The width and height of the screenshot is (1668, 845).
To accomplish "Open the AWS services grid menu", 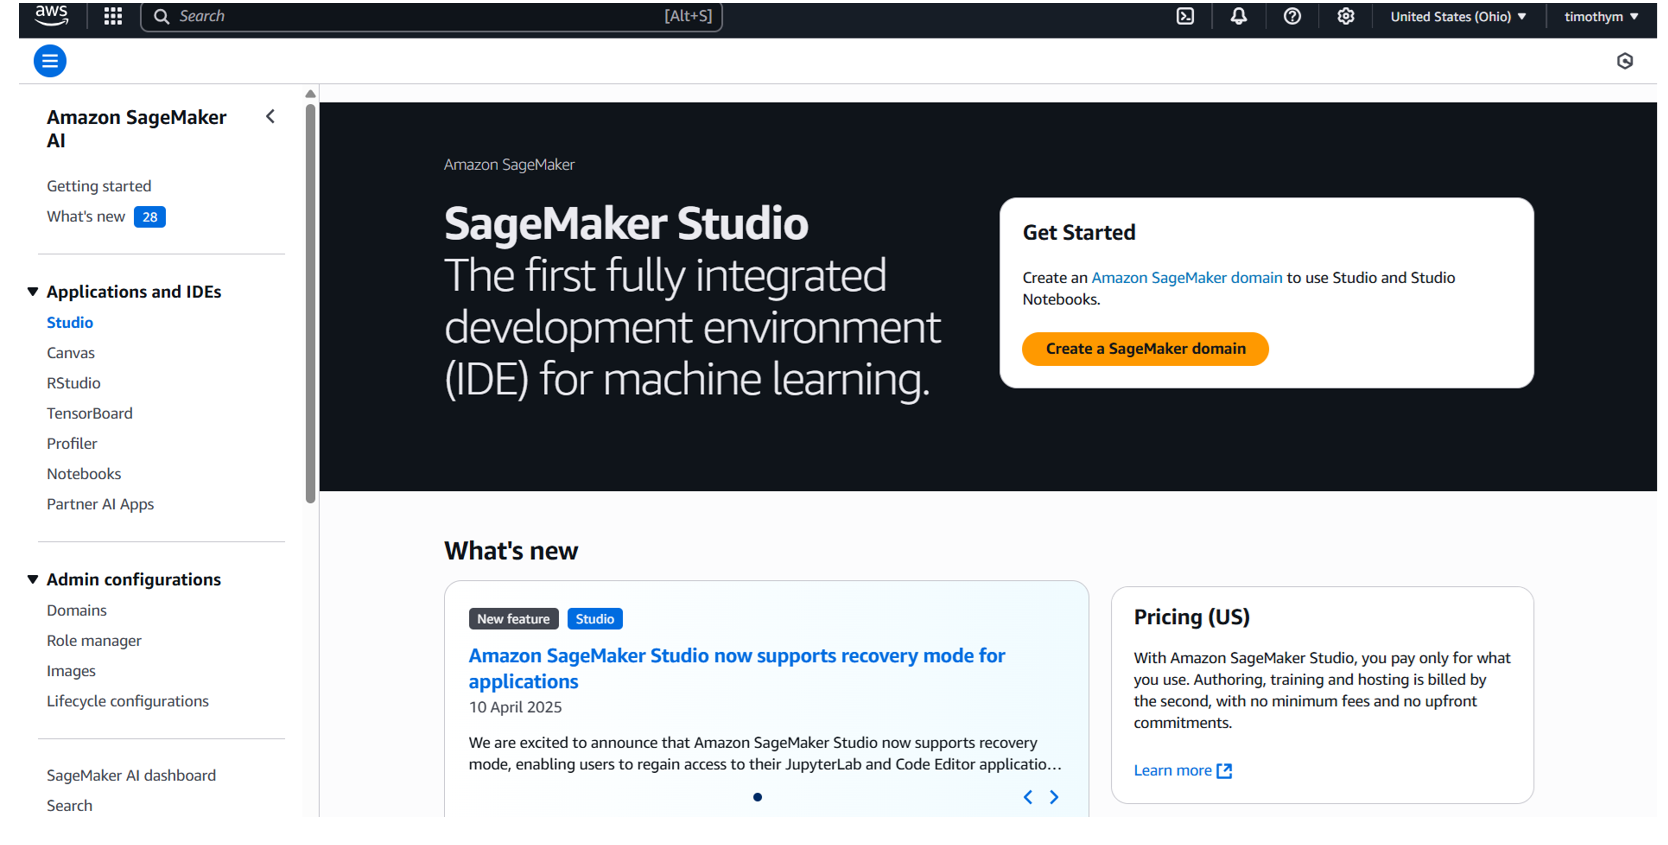I will [113, 16].
